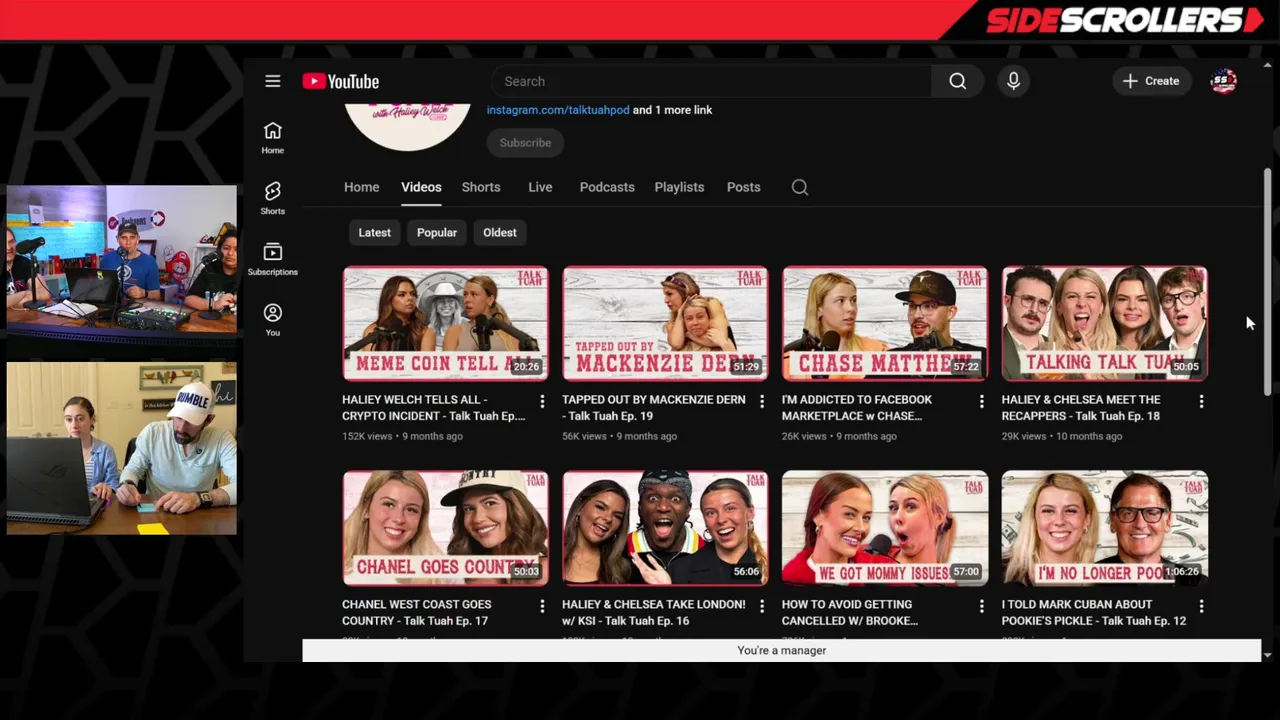This screenshot has height=720, width=1280.
Task: Open options for Chanel West Coast video
Action: tap(542, 606)
